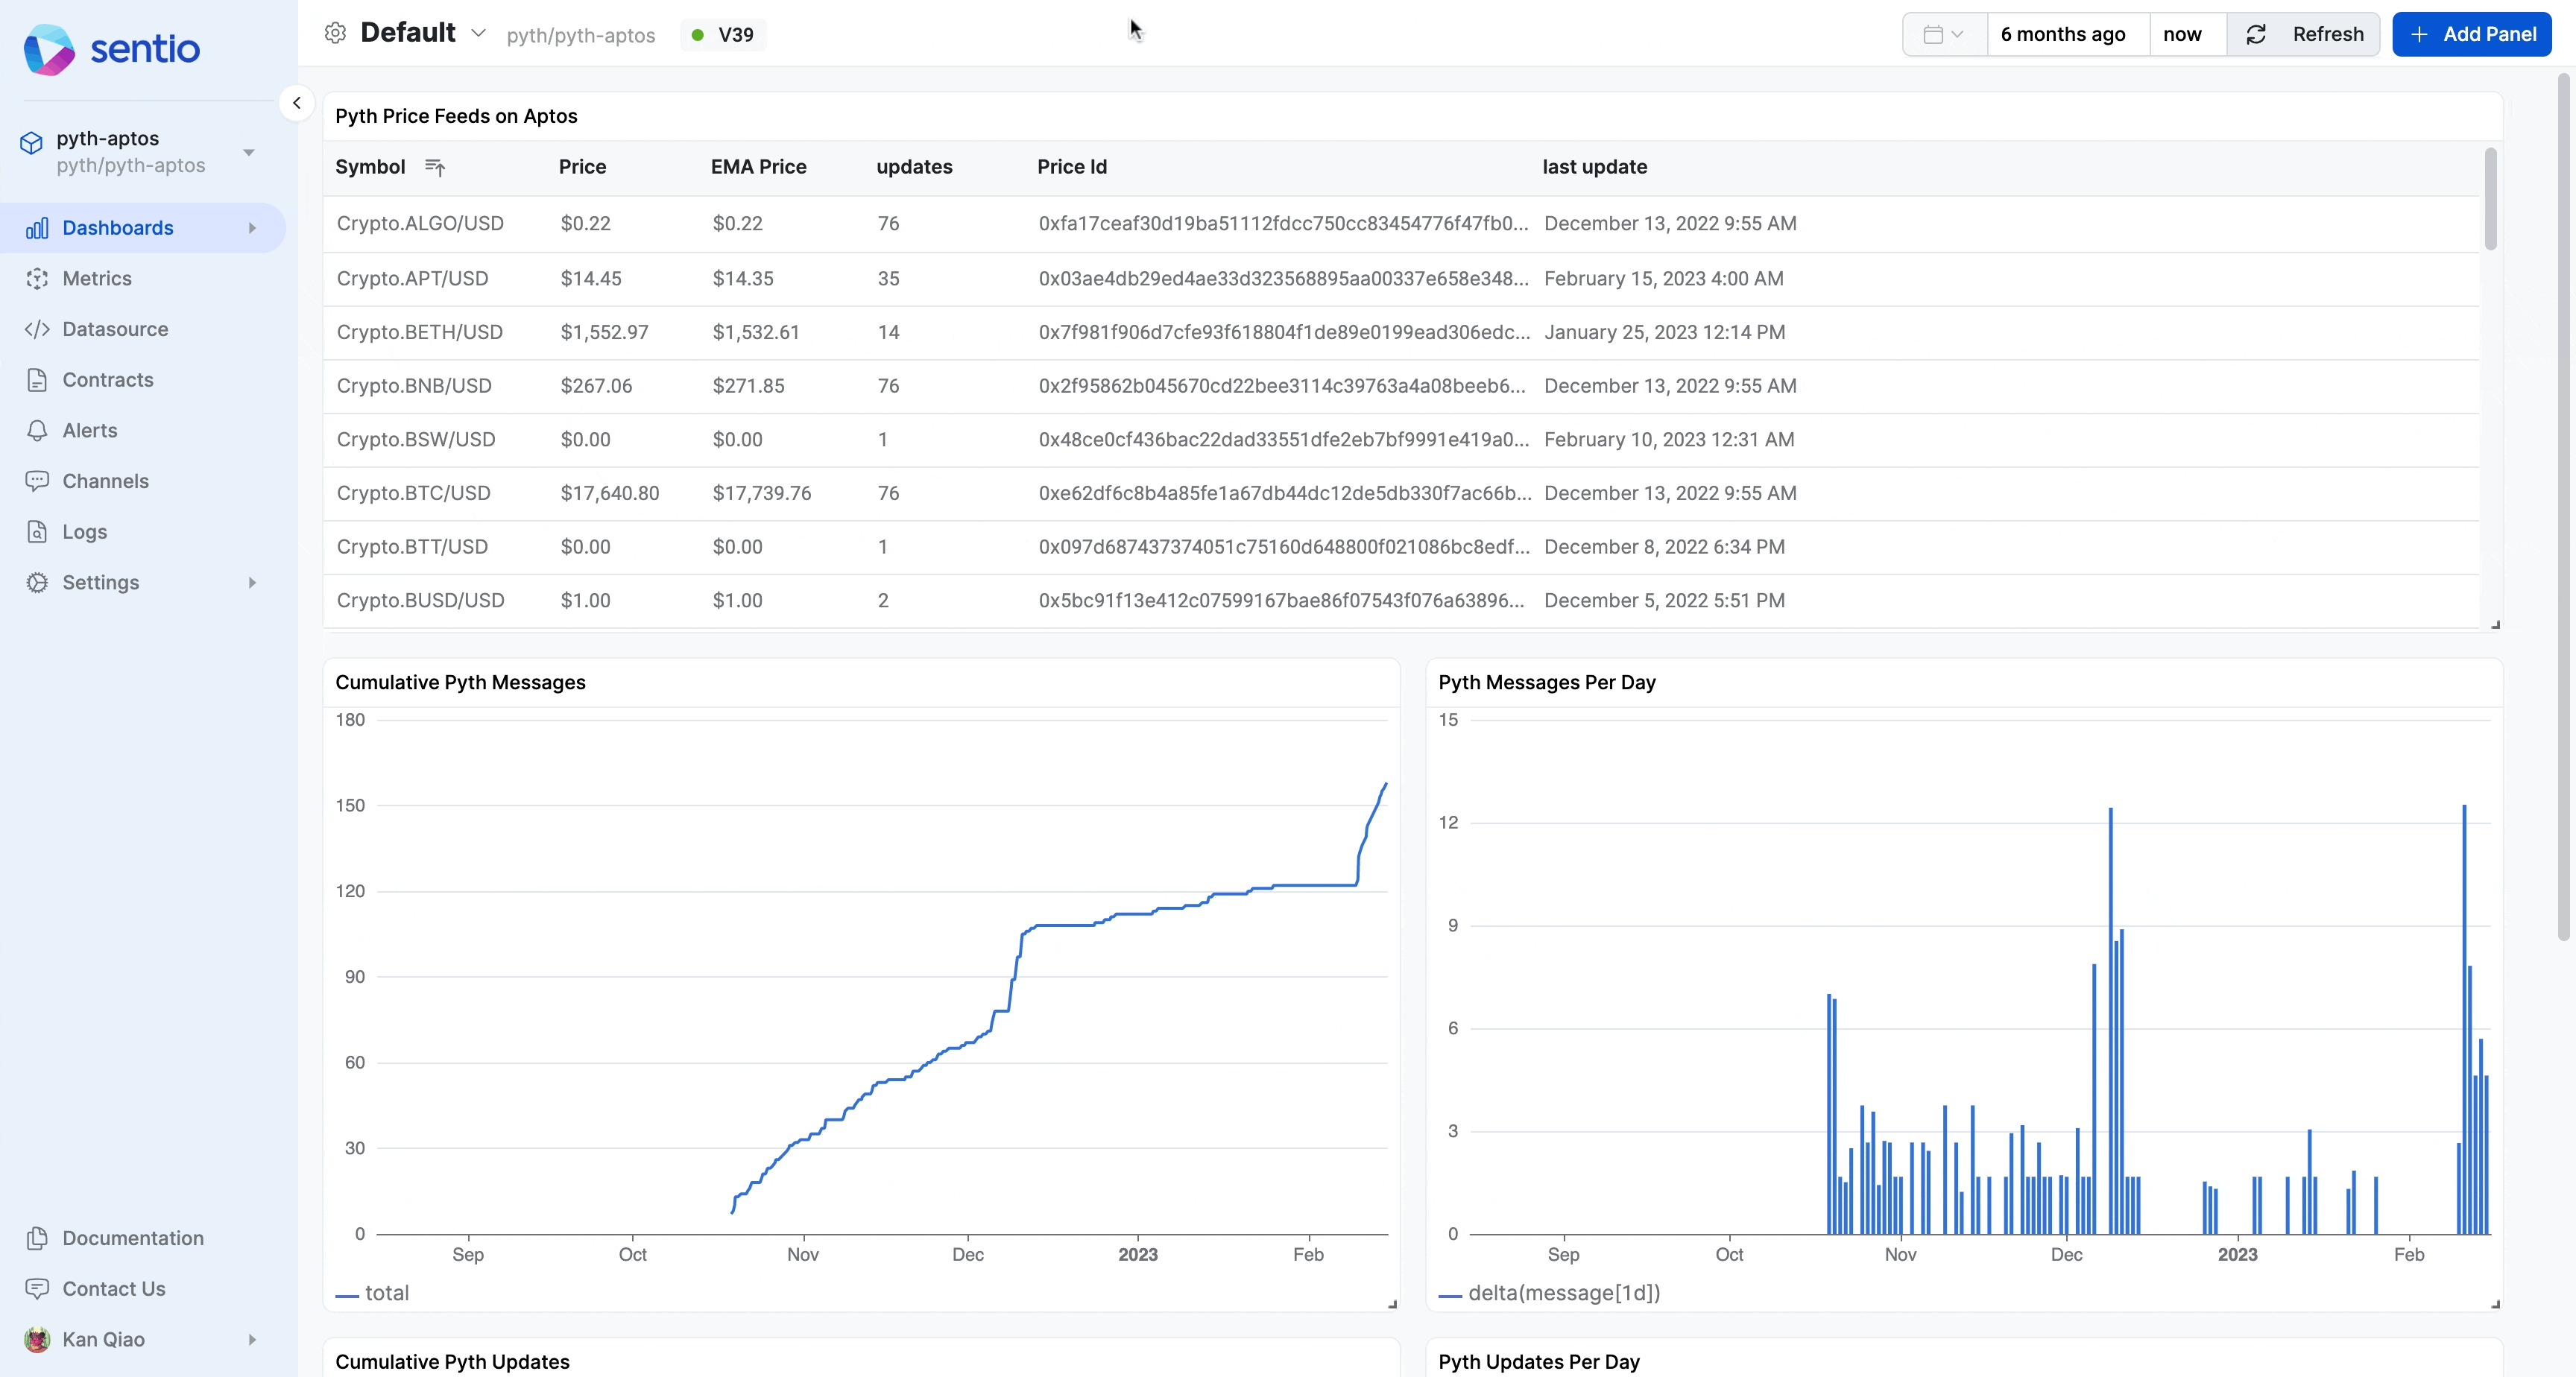Expand the Default dashboard dropdown

click(x=479, y=33)
